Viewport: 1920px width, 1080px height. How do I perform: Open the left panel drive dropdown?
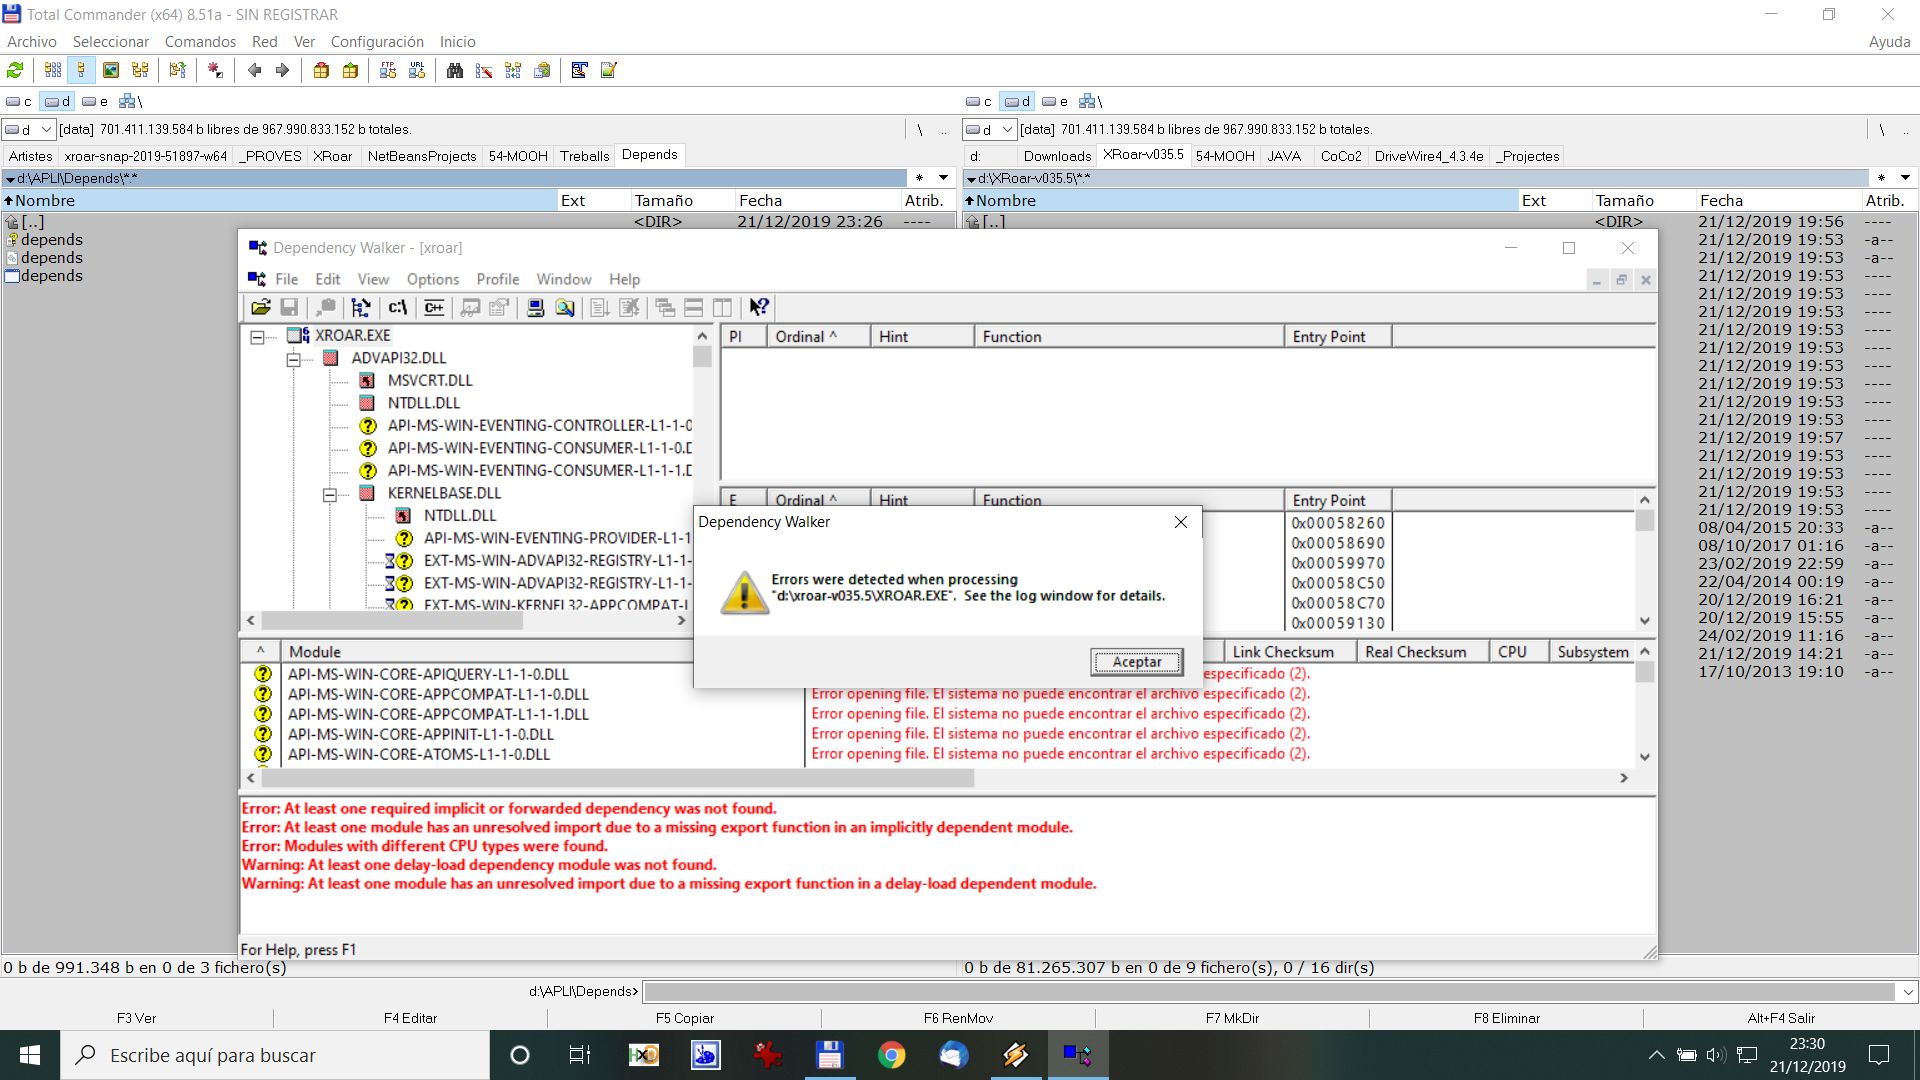coord(45,129)
